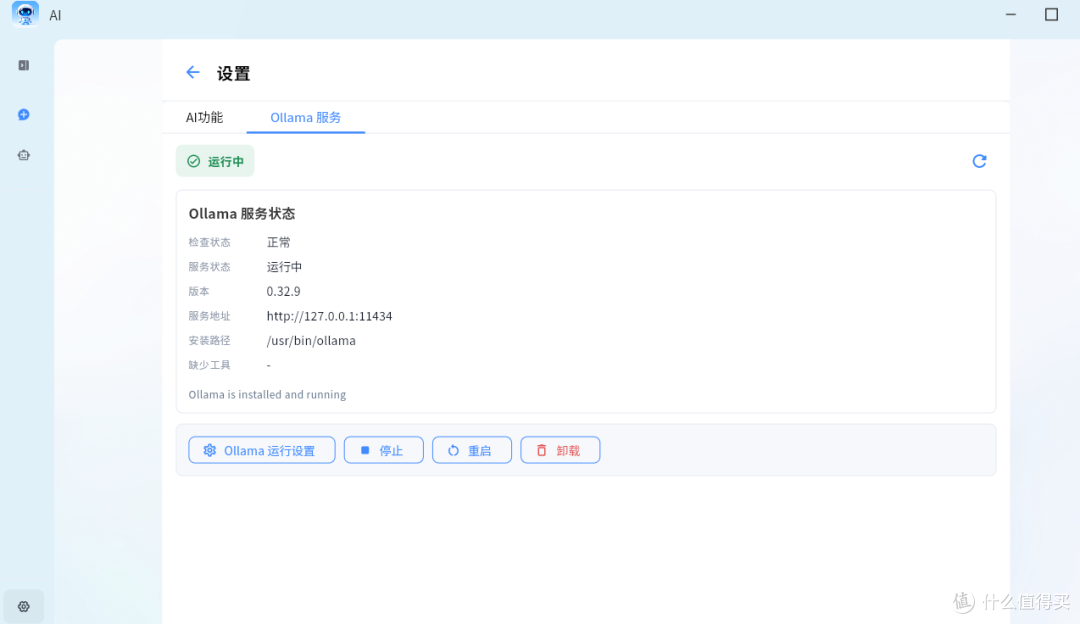
Task: Click the 安装路径 label
Action: pos(209,340)
